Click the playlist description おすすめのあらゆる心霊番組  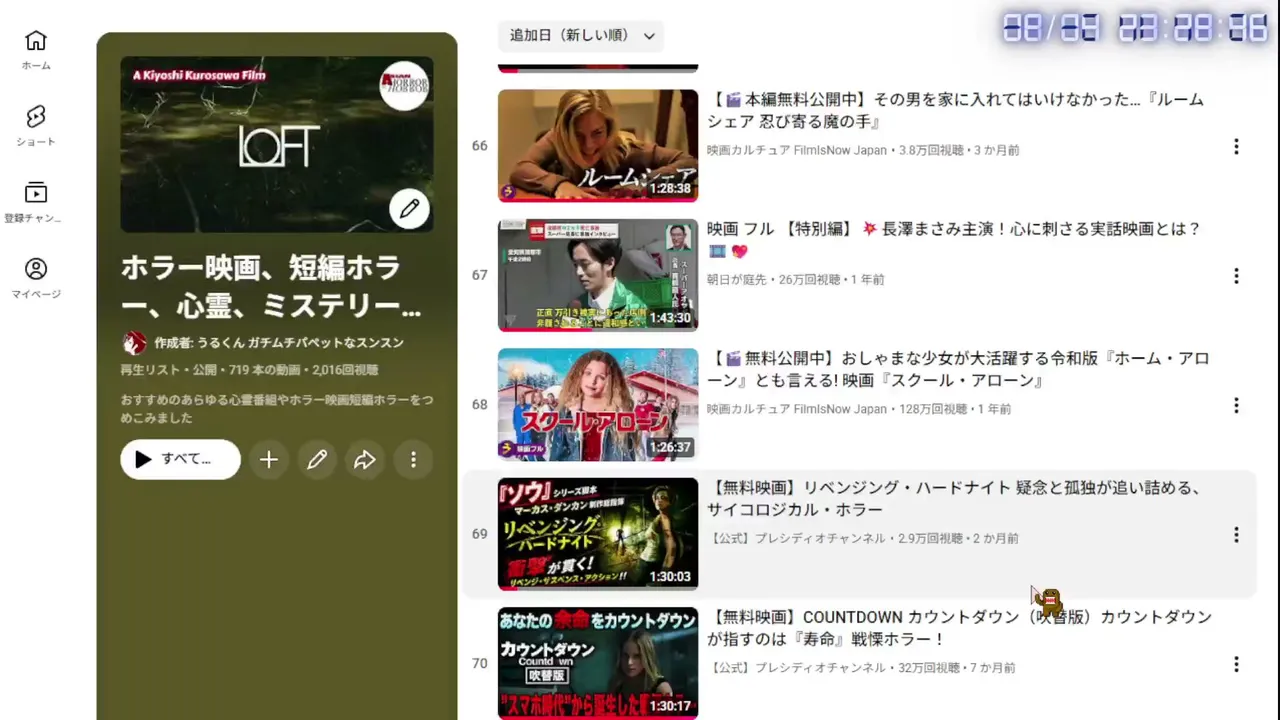pyautogui.click(x=277, y=408)
